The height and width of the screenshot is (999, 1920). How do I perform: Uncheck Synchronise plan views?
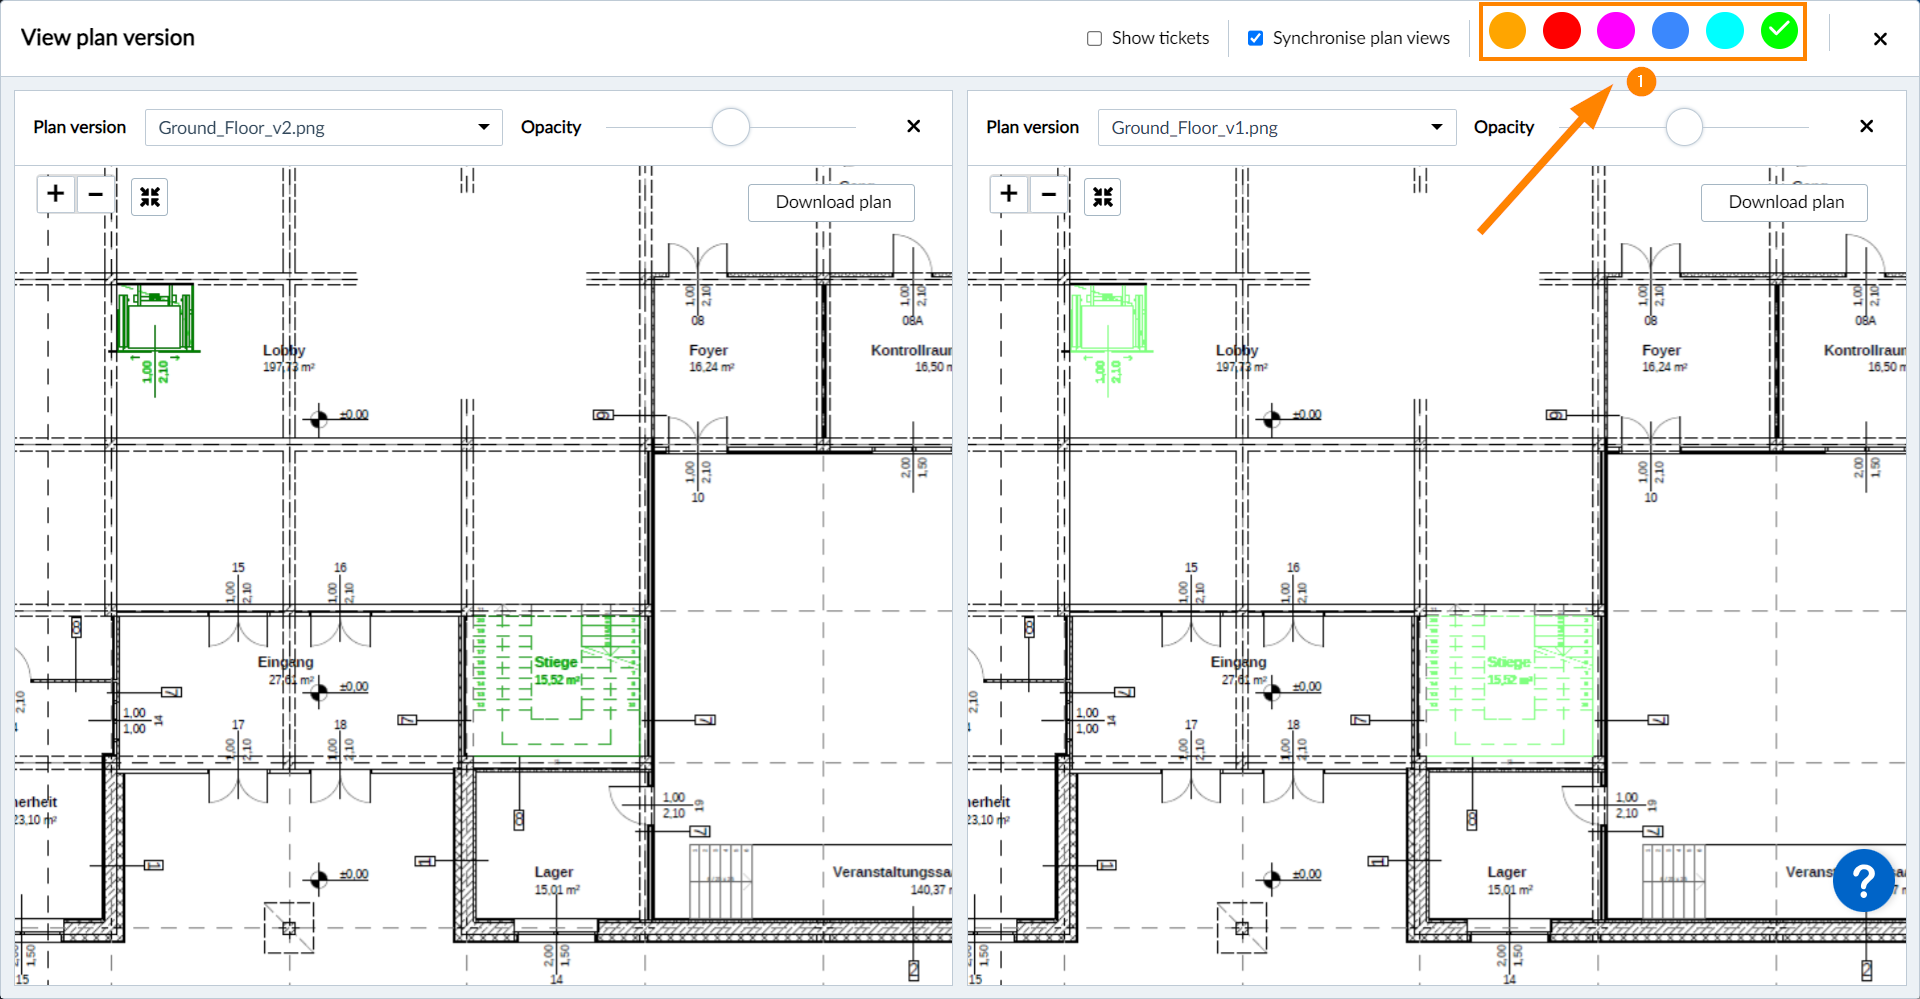click(1256, 38)
